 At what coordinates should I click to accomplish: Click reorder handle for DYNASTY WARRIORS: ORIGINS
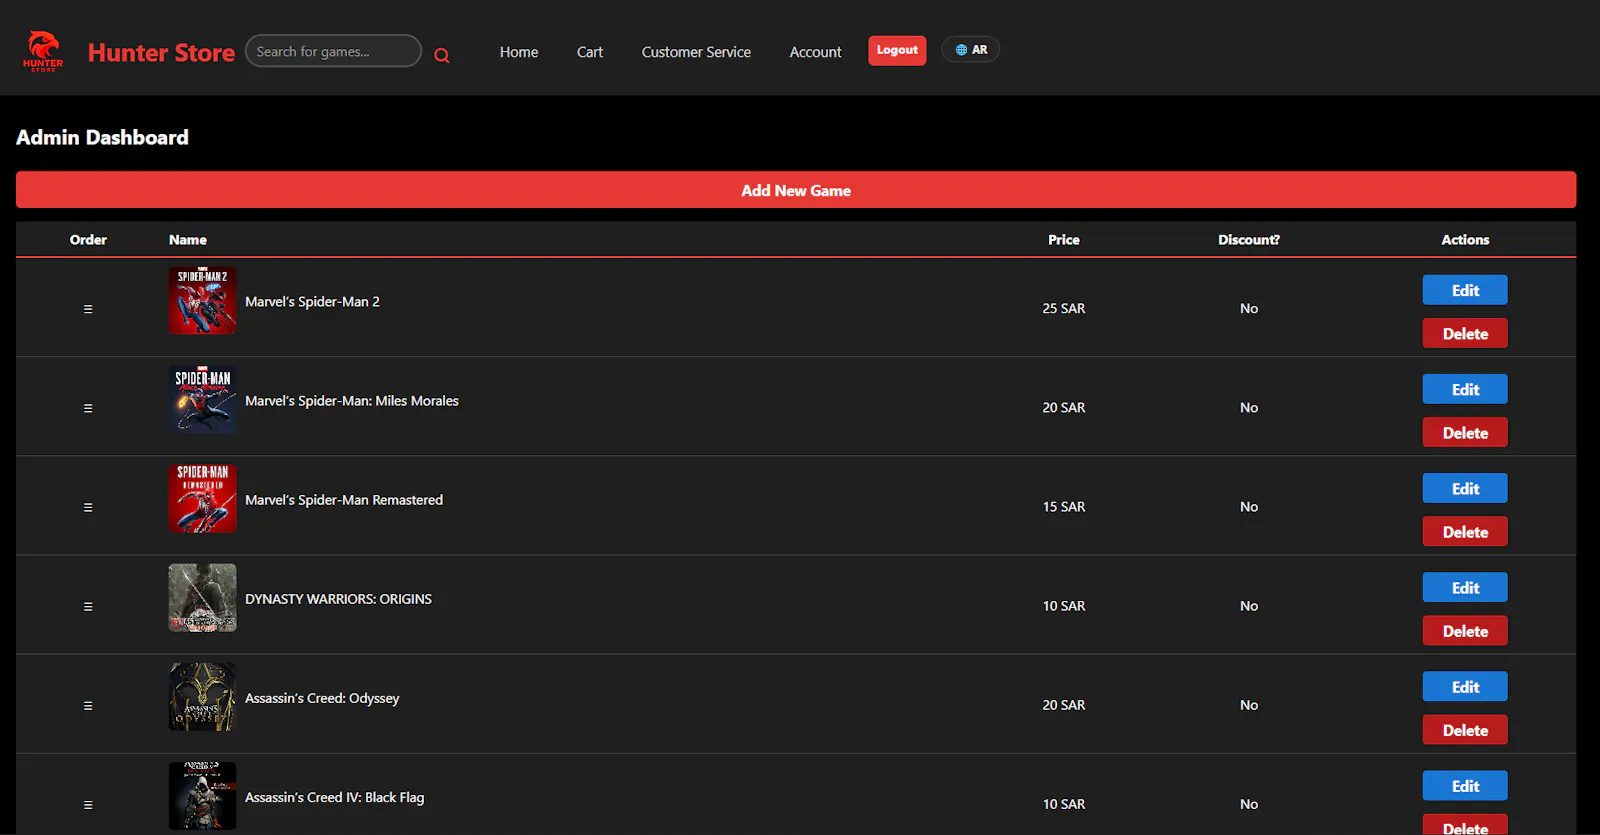pyautogui.click(x=88, y=606)
